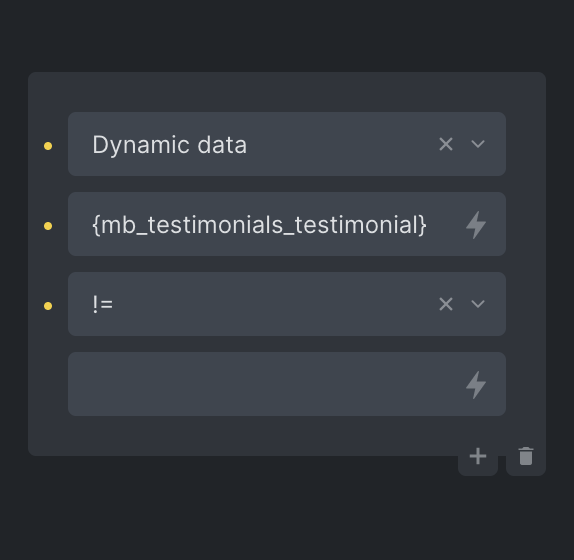This screenshot has height=560, width=574.
Task: Click the closing brace of testimonial tag
Action: (x=422, y=225)
